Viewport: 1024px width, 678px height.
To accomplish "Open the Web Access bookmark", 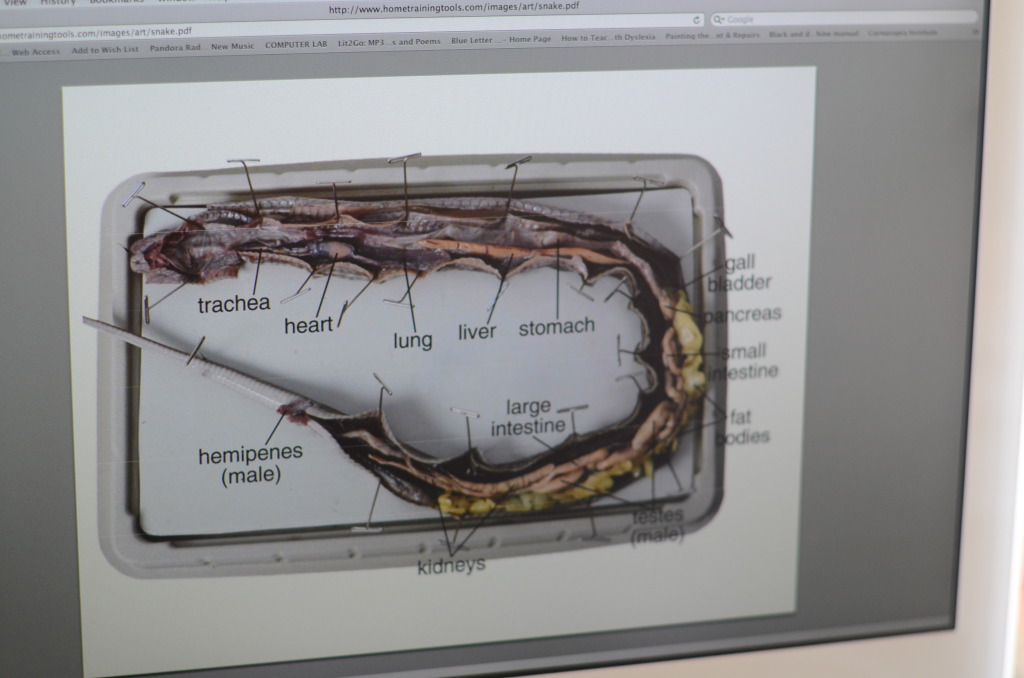I will pyautogui.click(x=35, y=52).
